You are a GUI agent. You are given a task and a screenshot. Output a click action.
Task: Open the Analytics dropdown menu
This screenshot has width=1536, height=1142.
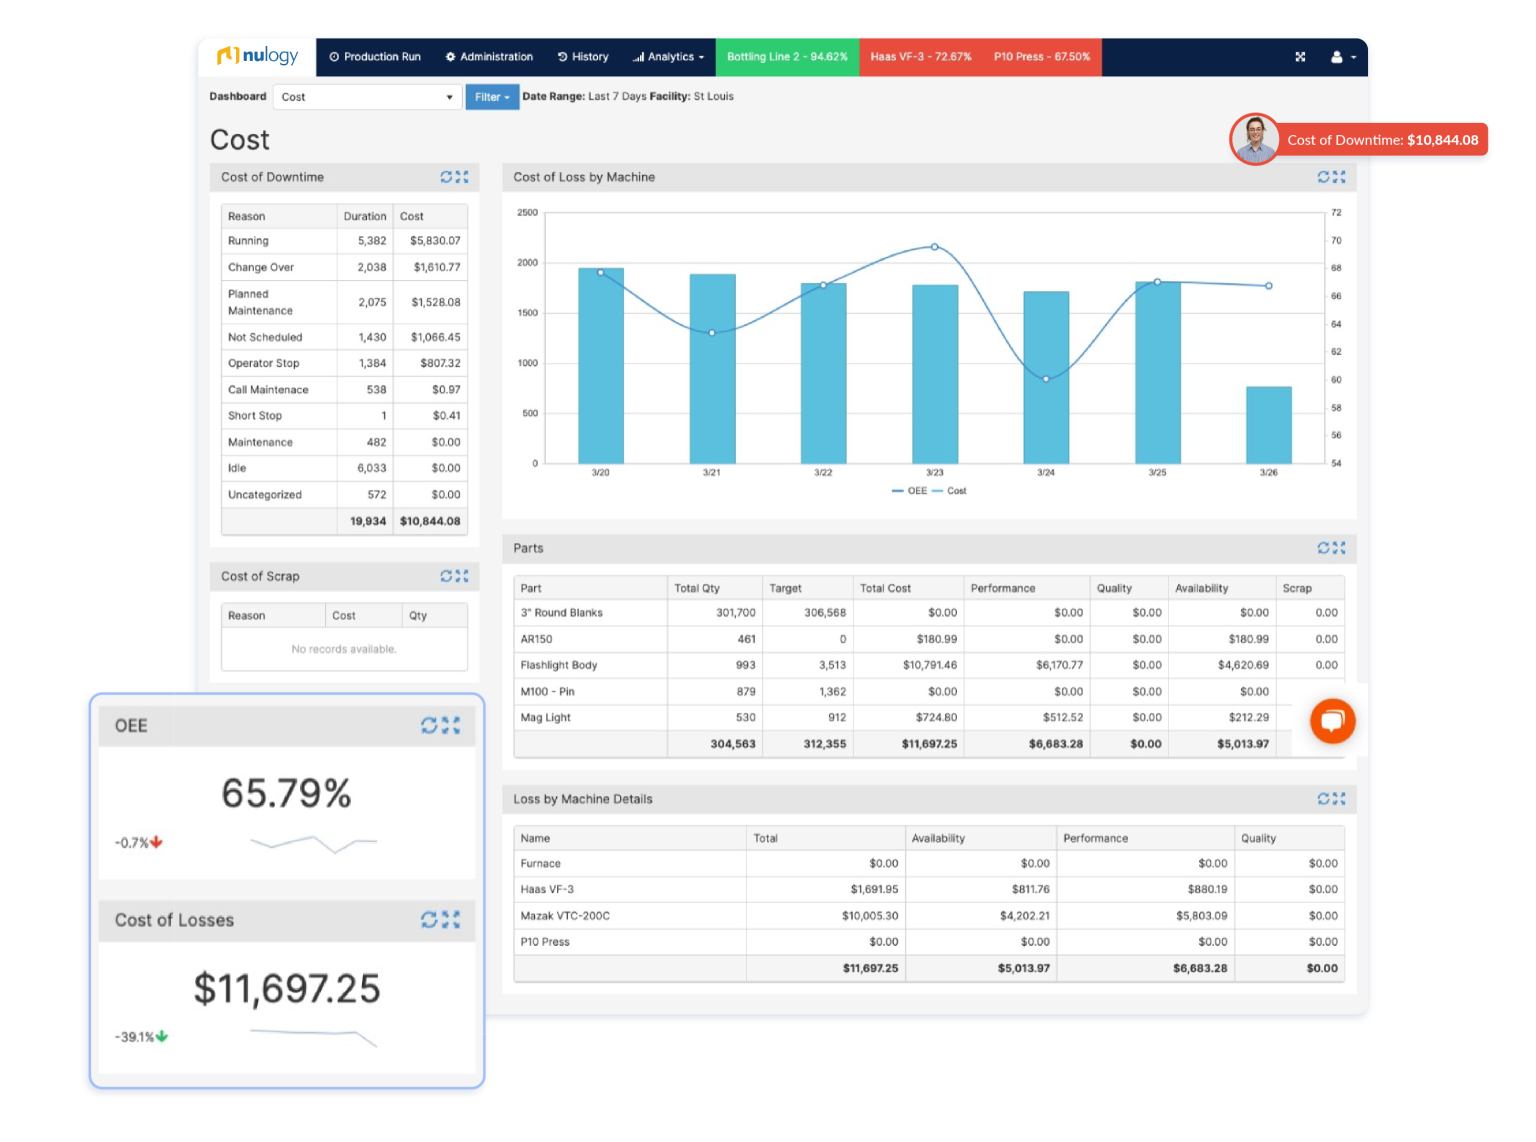point(668,57)
